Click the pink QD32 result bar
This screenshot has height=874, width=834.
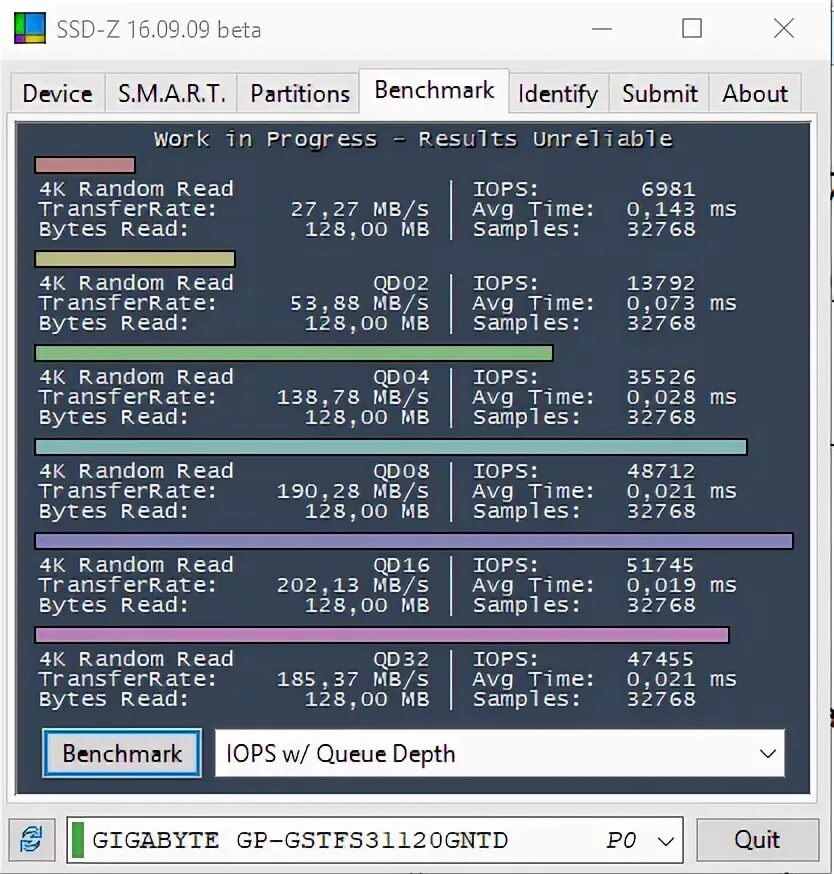[382, 634]
